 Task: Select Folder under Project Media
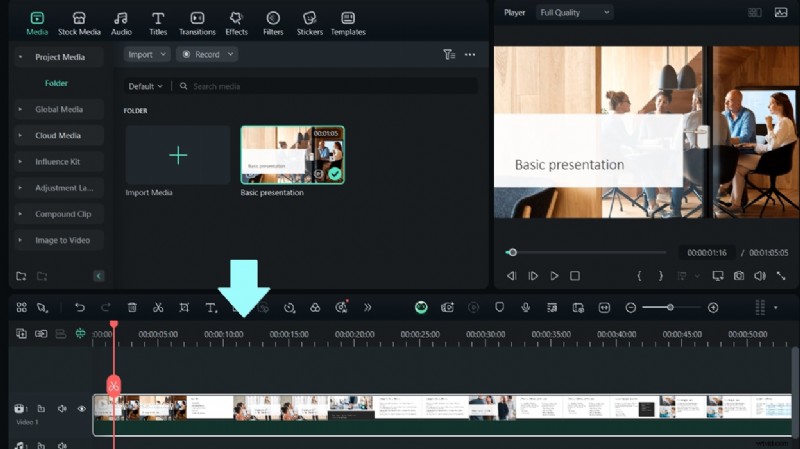click(56, 83)
